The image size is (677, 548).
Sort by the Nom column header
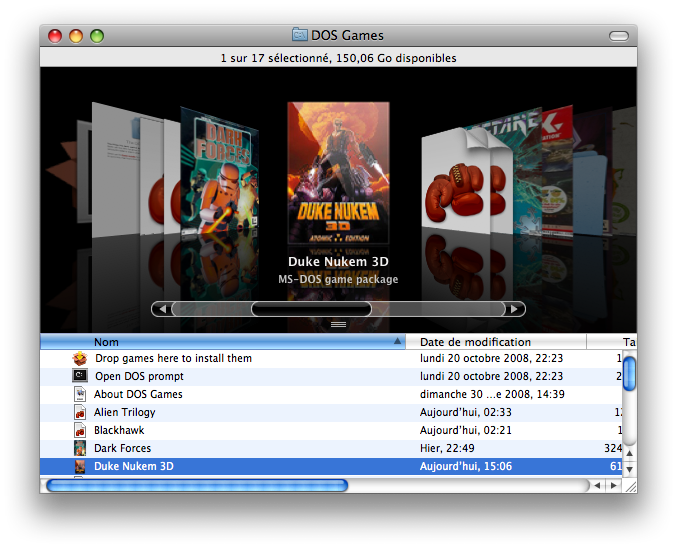coord(223,342)
